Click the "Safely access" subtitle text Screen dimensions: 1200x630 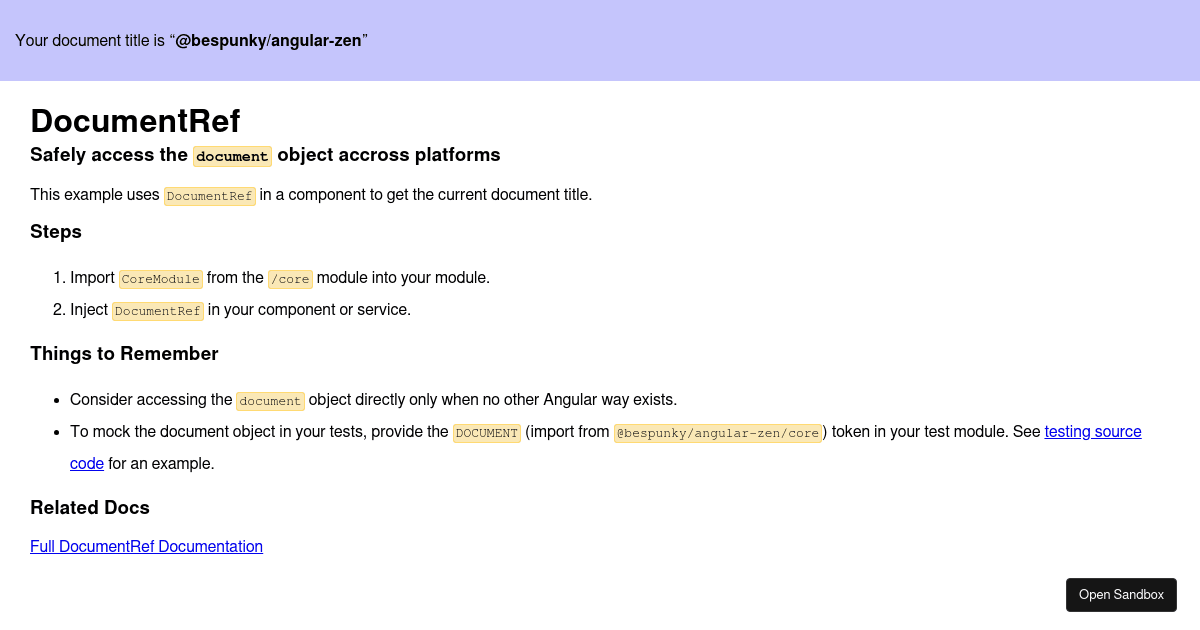pyautogui.click(x=110, y=154)
